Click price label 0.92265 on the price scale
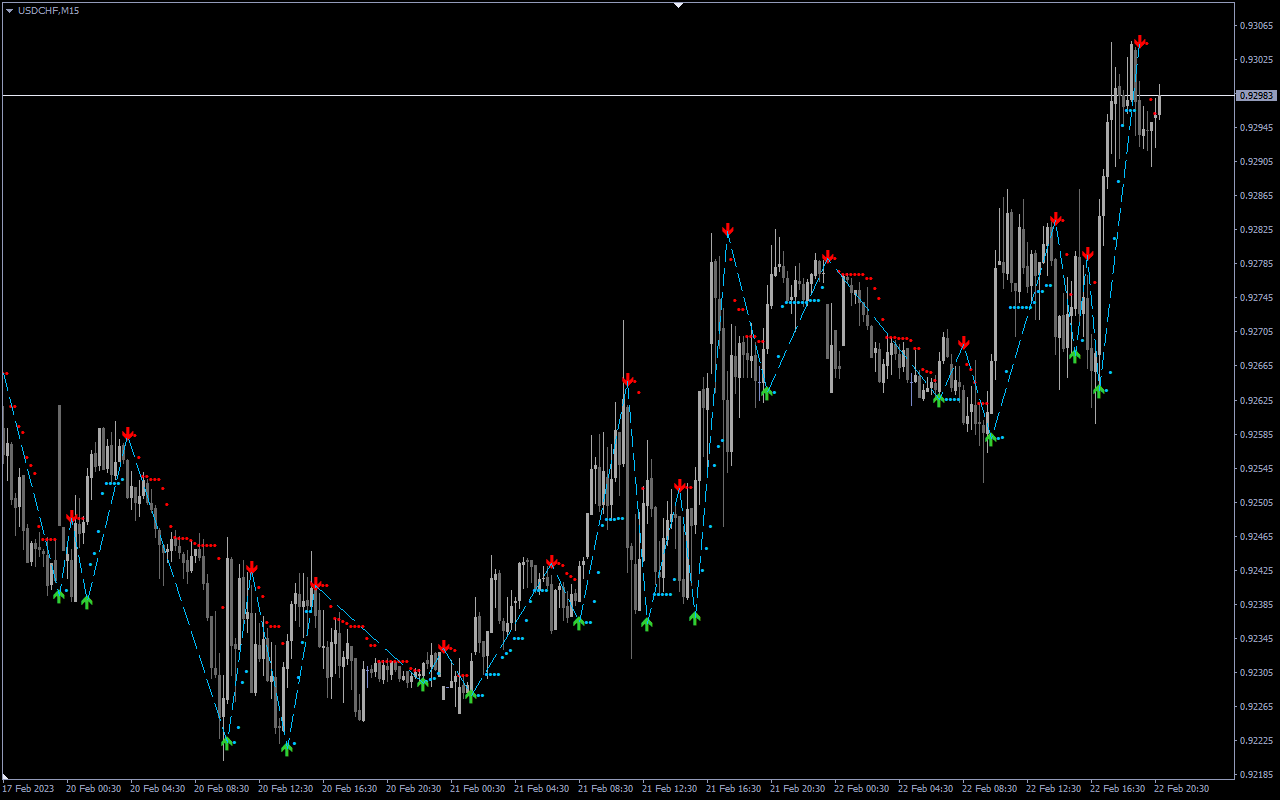 1256,707
